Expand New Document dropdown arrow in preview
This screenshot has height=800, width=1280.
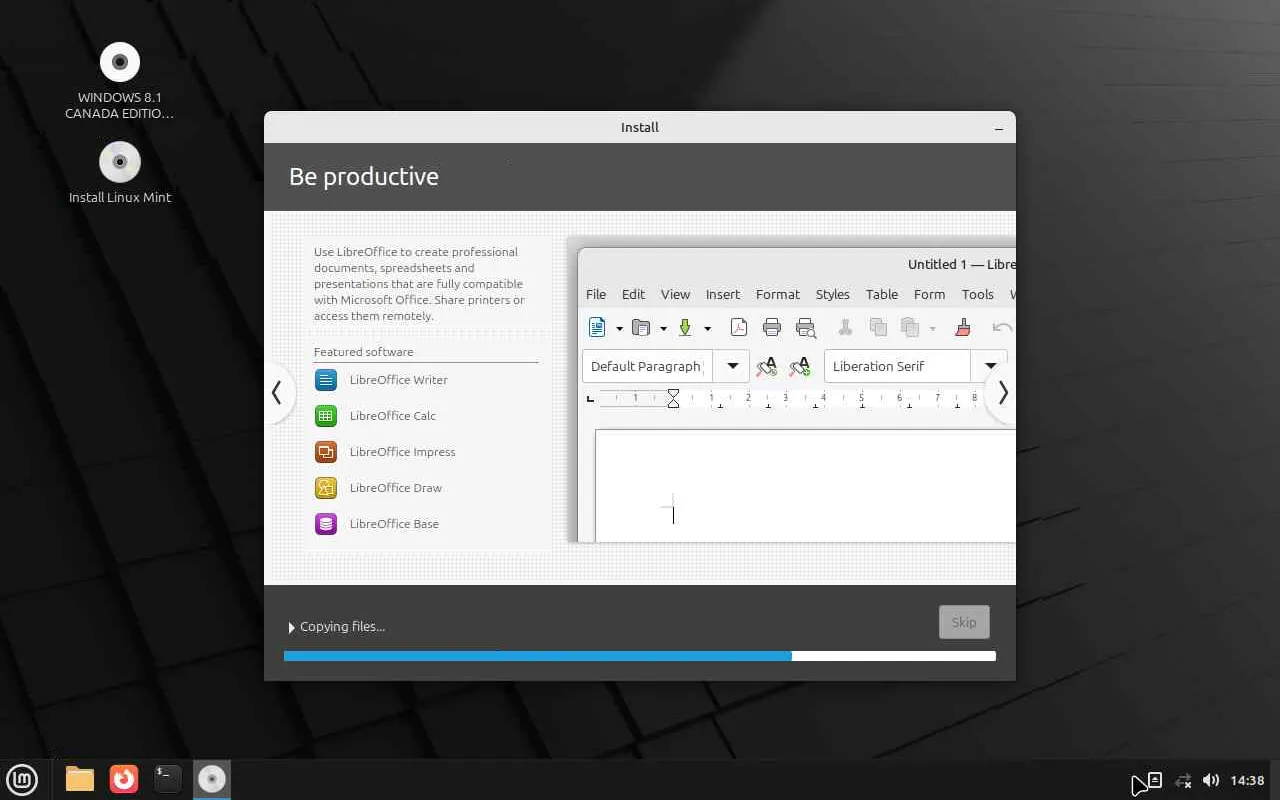619,328
